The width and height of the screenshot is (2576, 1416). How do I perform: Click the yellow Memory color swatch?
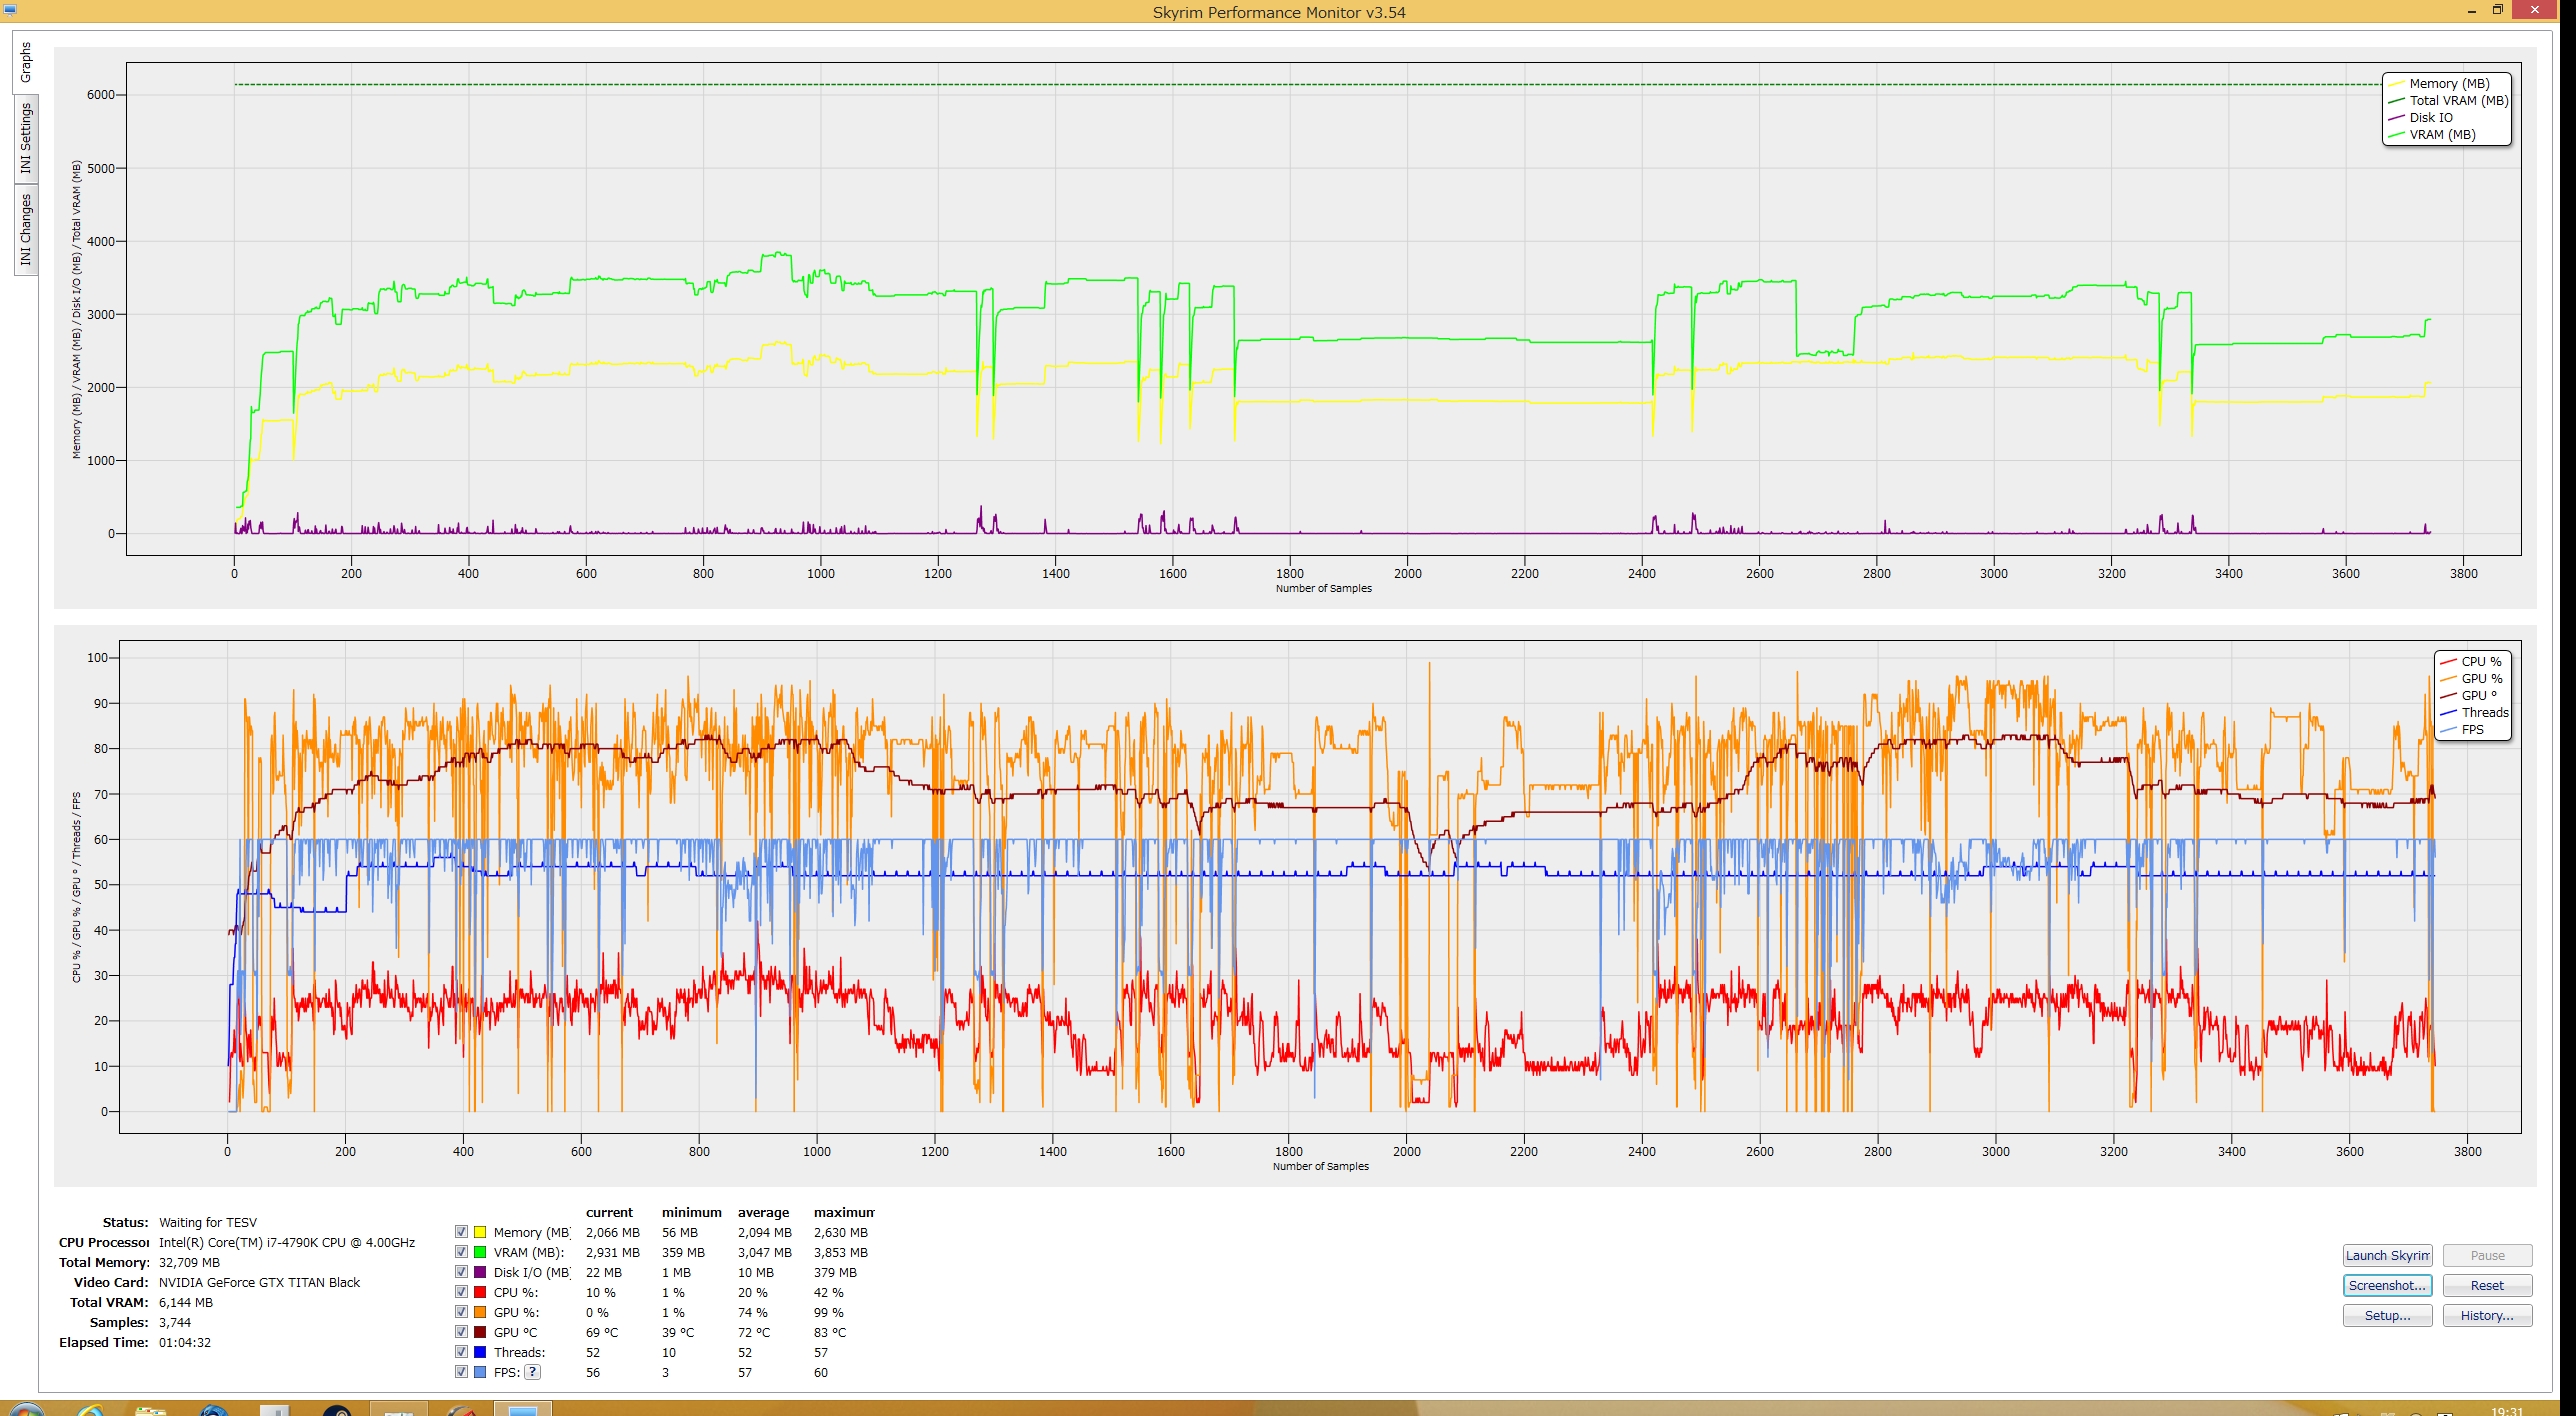click(x=480, y=1232)
